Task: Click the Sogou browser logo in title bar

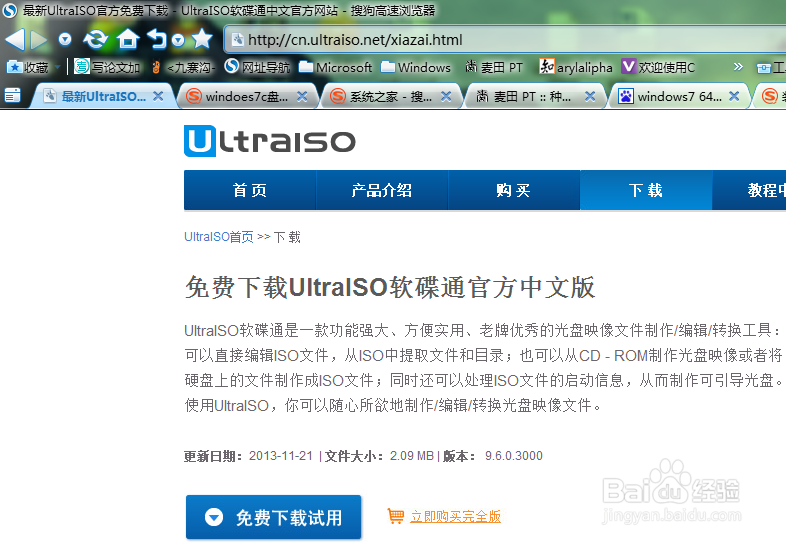Action: [10, 10]
